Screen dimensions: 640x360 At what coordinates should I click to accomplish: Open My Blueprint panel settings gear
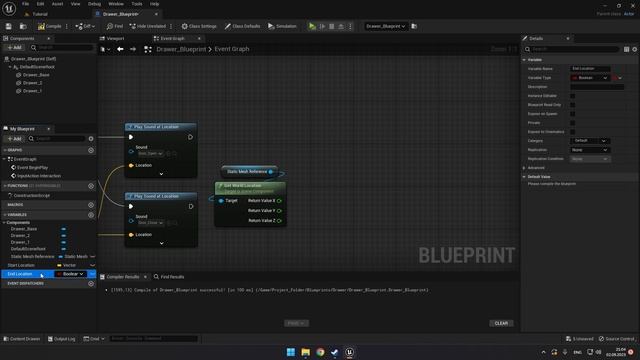tap(91, 139)
